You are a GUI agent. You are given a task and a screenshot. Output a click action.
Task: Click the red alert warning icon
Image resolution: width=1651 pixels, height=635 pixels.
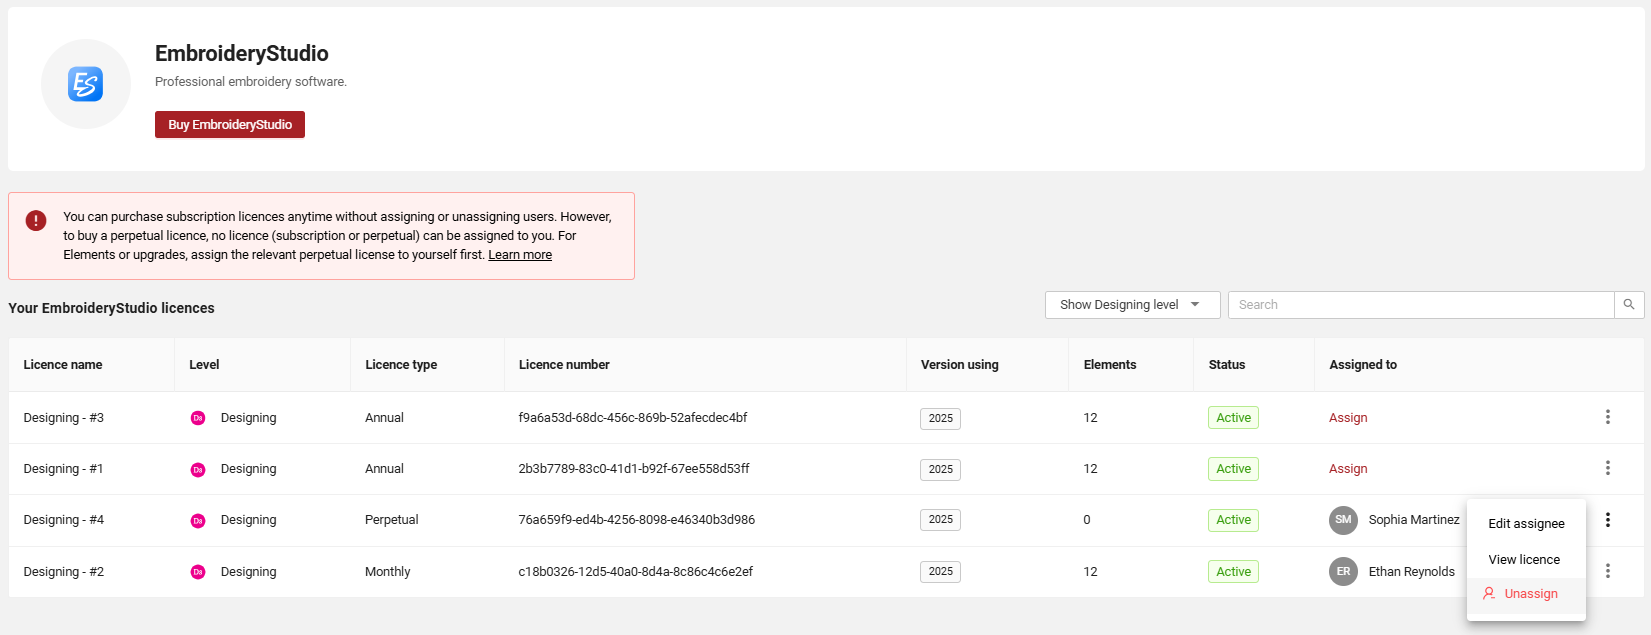tap(36, 220)
